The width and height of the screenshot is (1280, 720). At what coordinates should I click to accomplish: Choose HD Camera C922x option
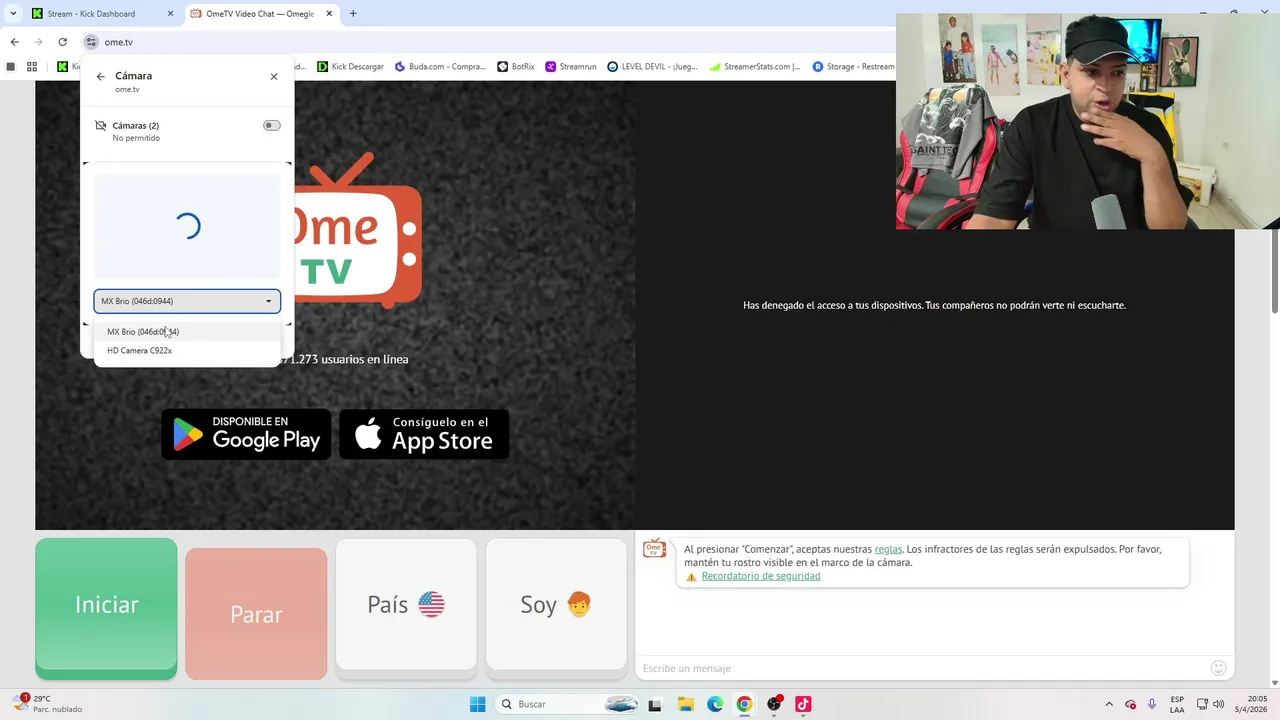pos(187,350)
